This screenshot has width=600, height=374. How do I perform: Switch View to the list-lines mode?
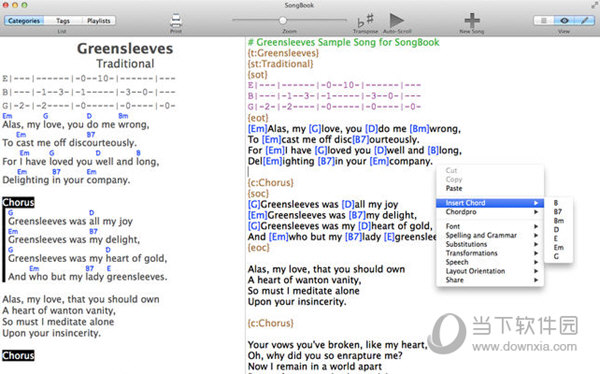coord(544,21)
